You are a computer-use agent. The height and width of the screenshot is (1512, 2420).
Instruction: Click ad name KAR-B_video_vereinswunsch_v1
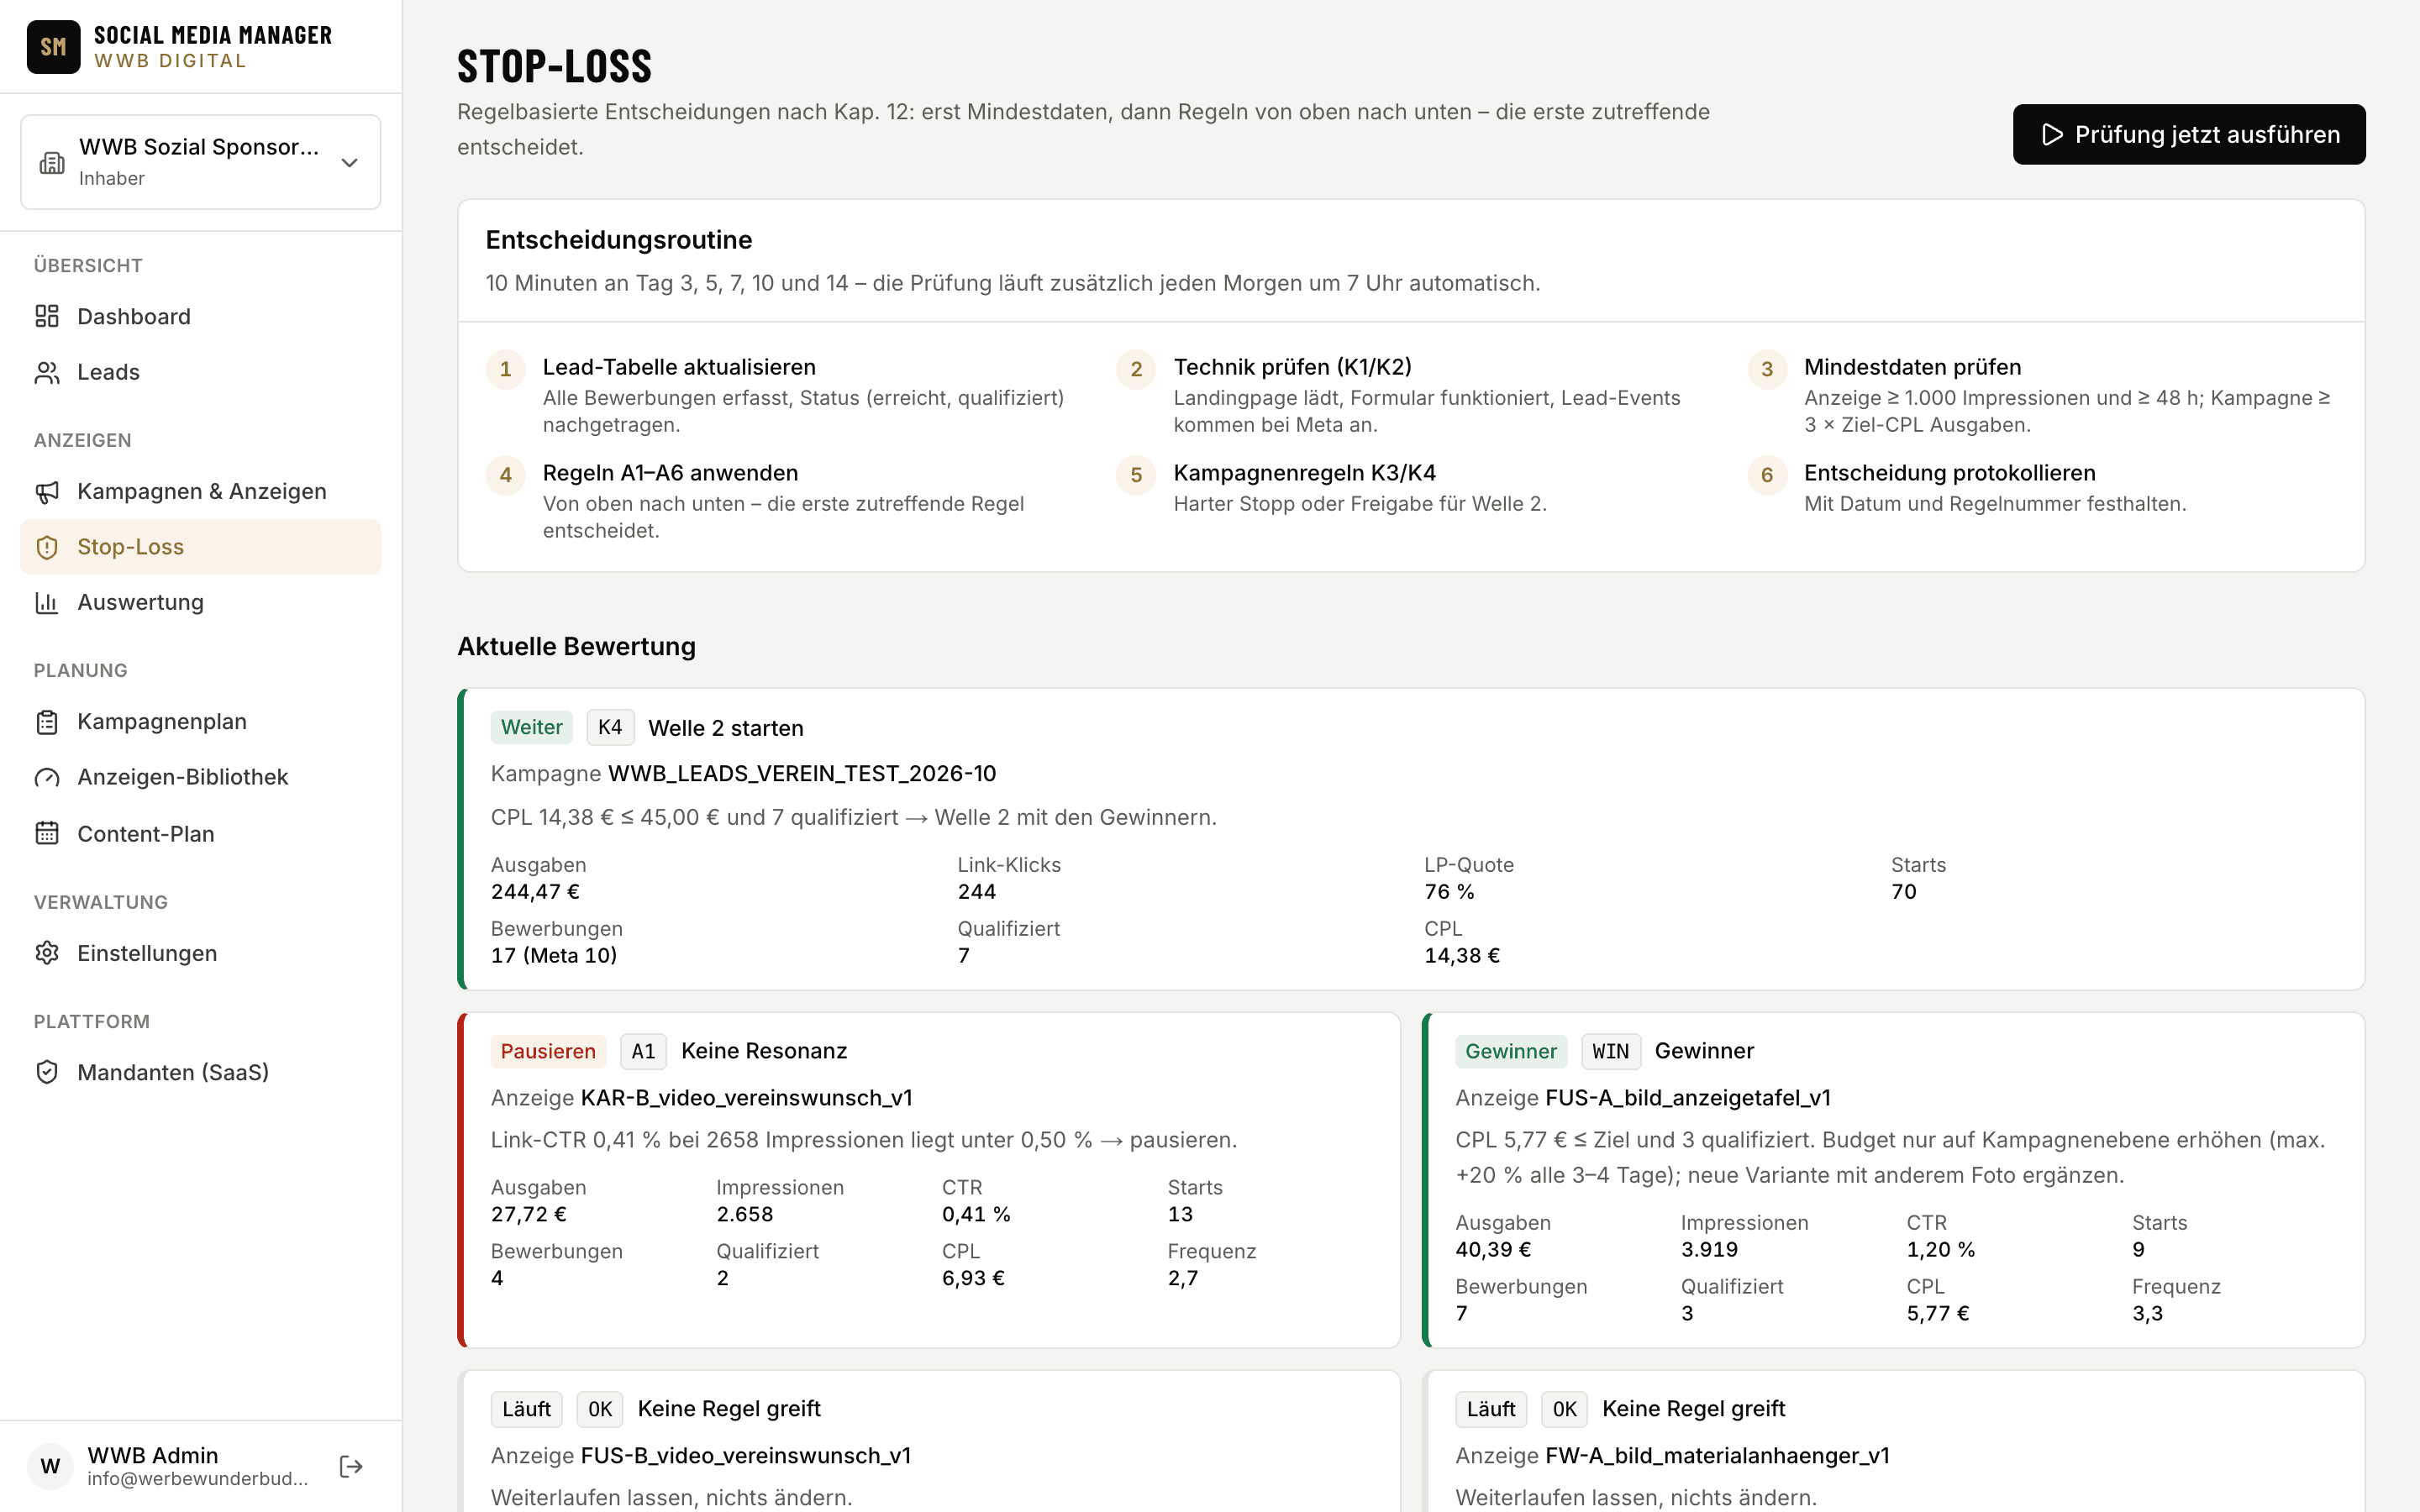[747, 1098]
